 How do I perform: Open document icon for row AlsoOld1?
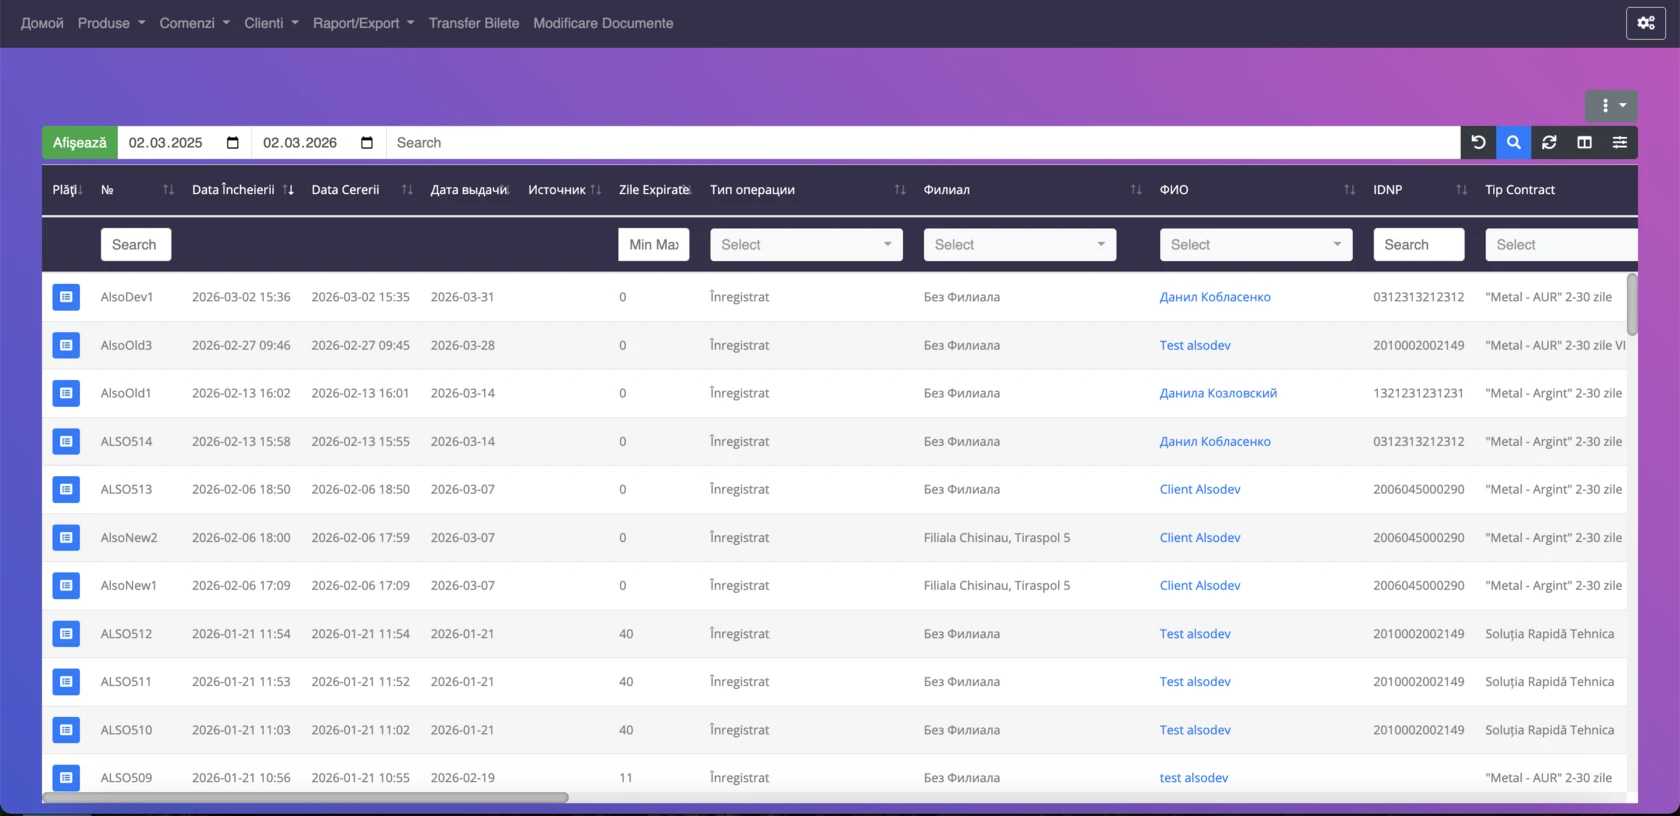pos(66,393)
